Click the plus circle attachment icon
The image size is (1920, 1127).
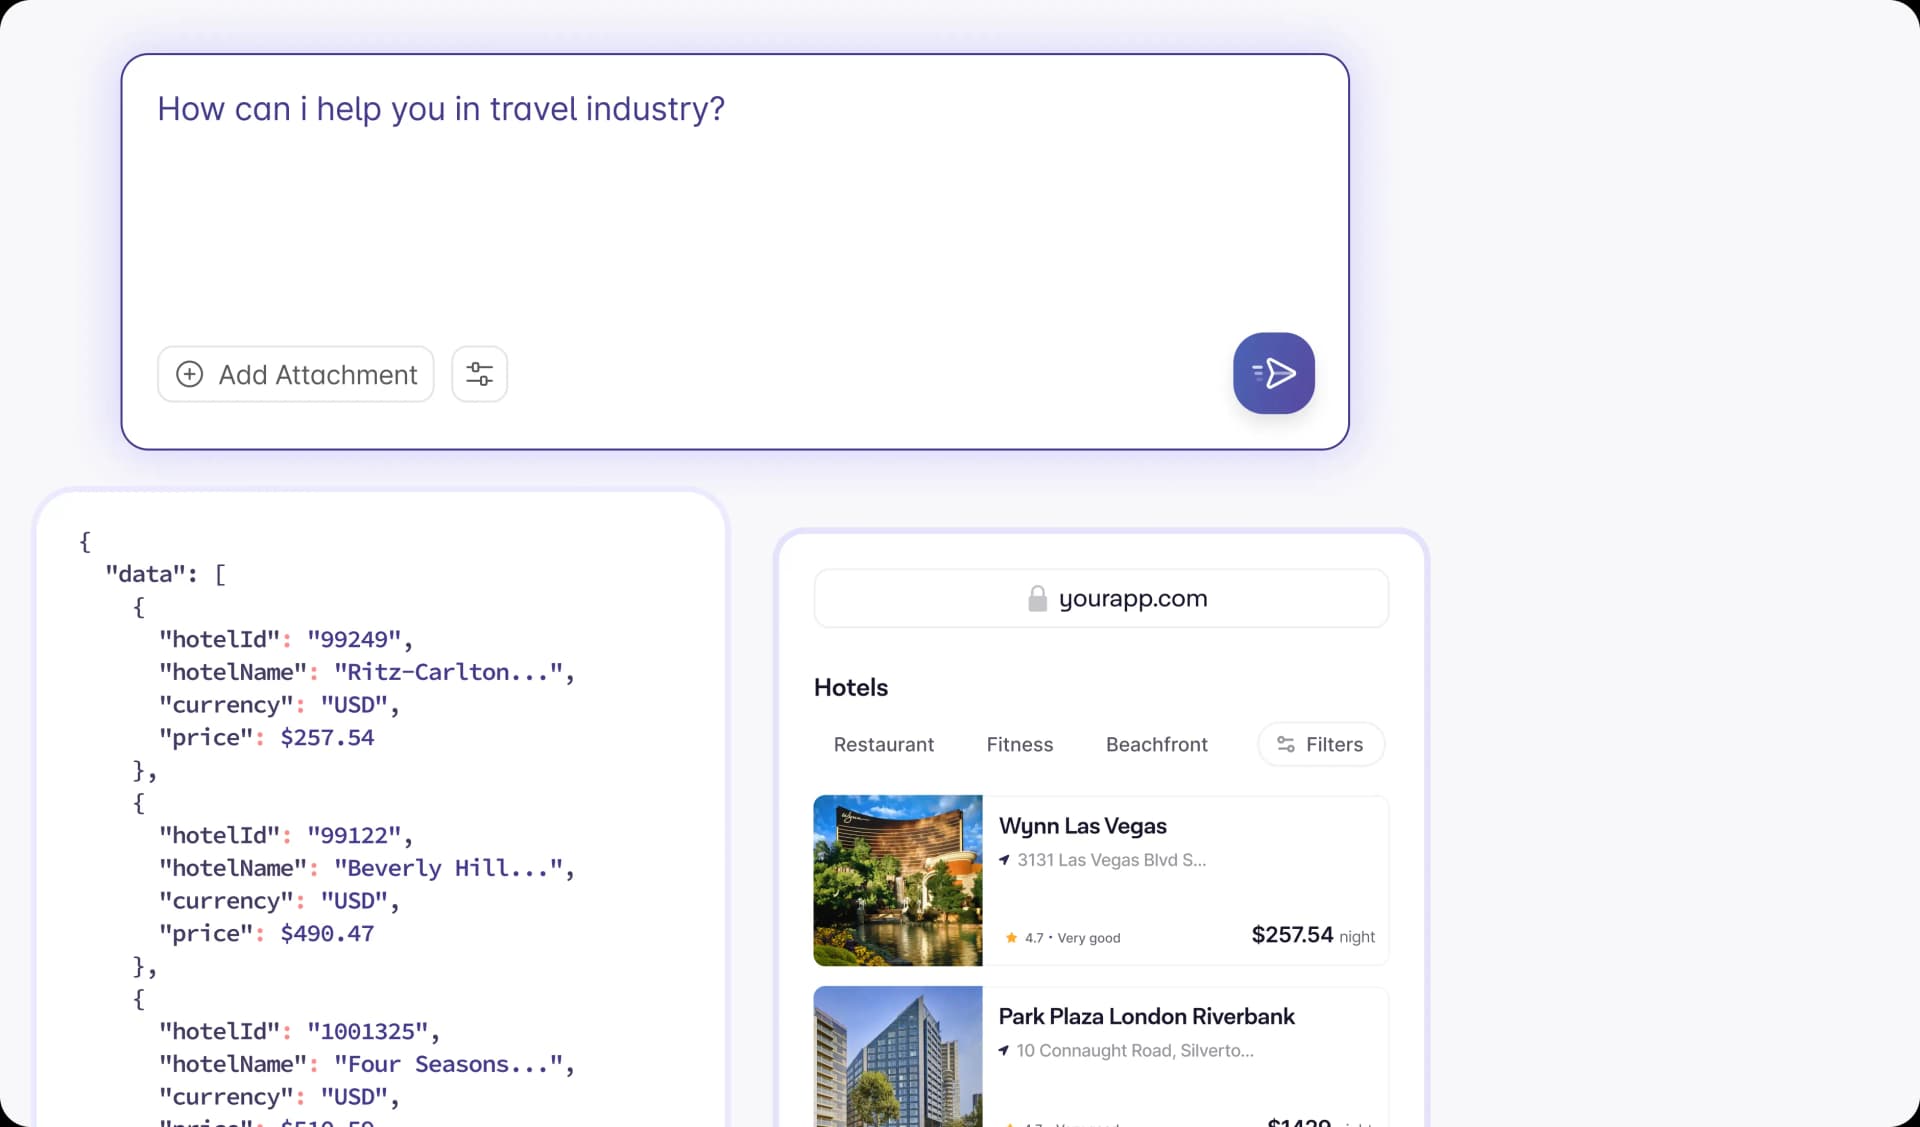190,374
